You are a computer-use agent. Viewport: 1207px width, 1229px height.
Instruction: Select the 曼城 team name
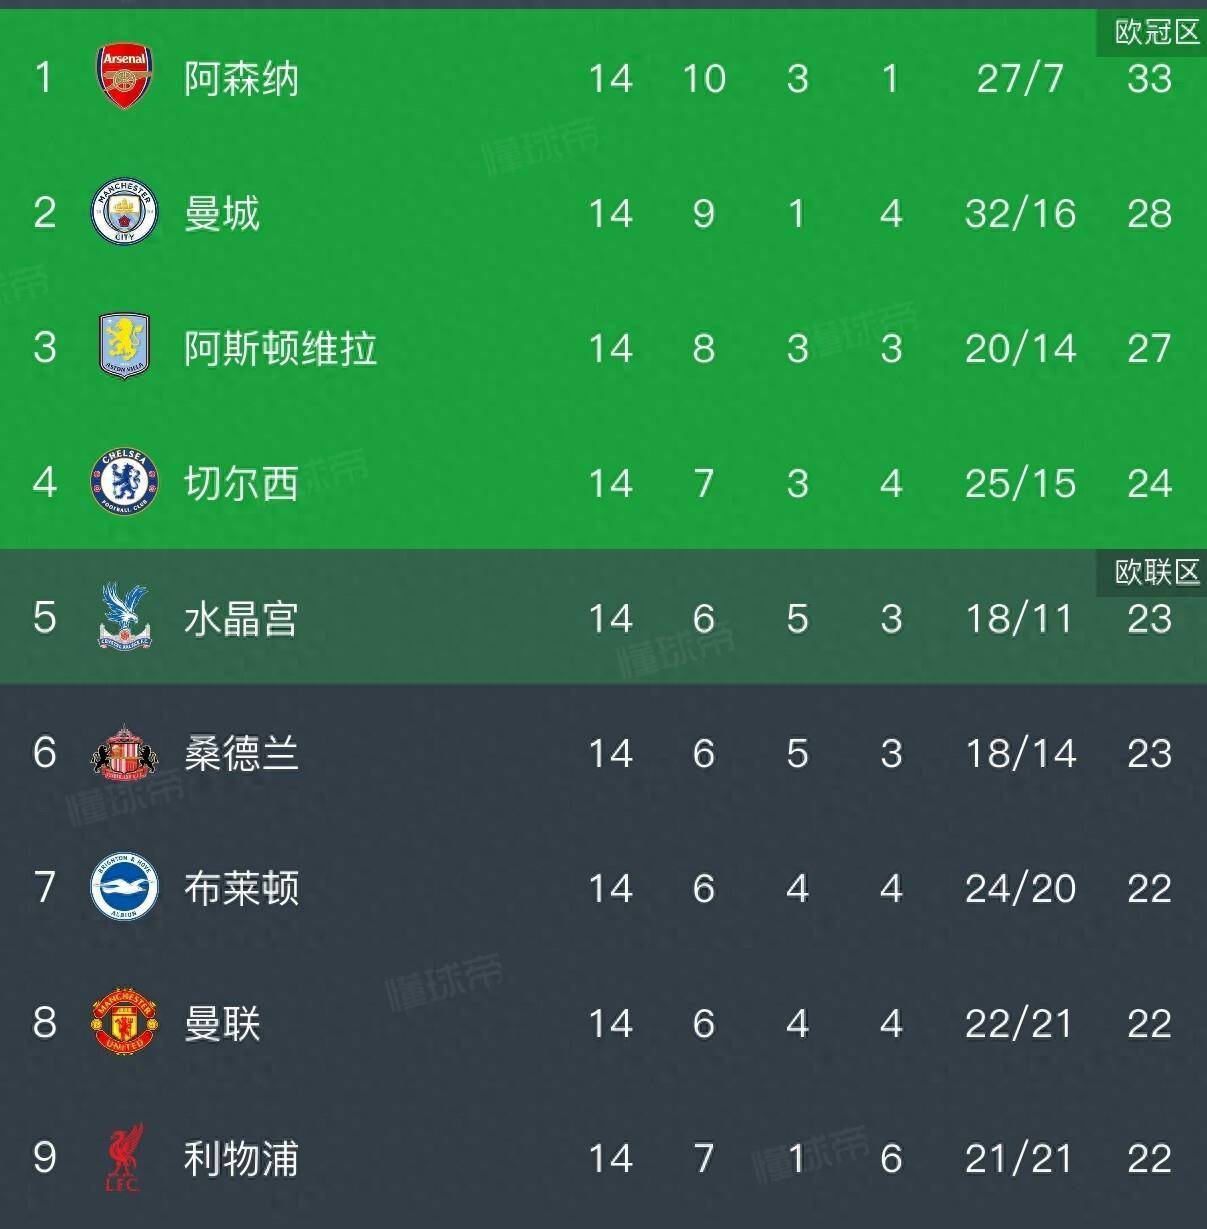click(222, 213)
